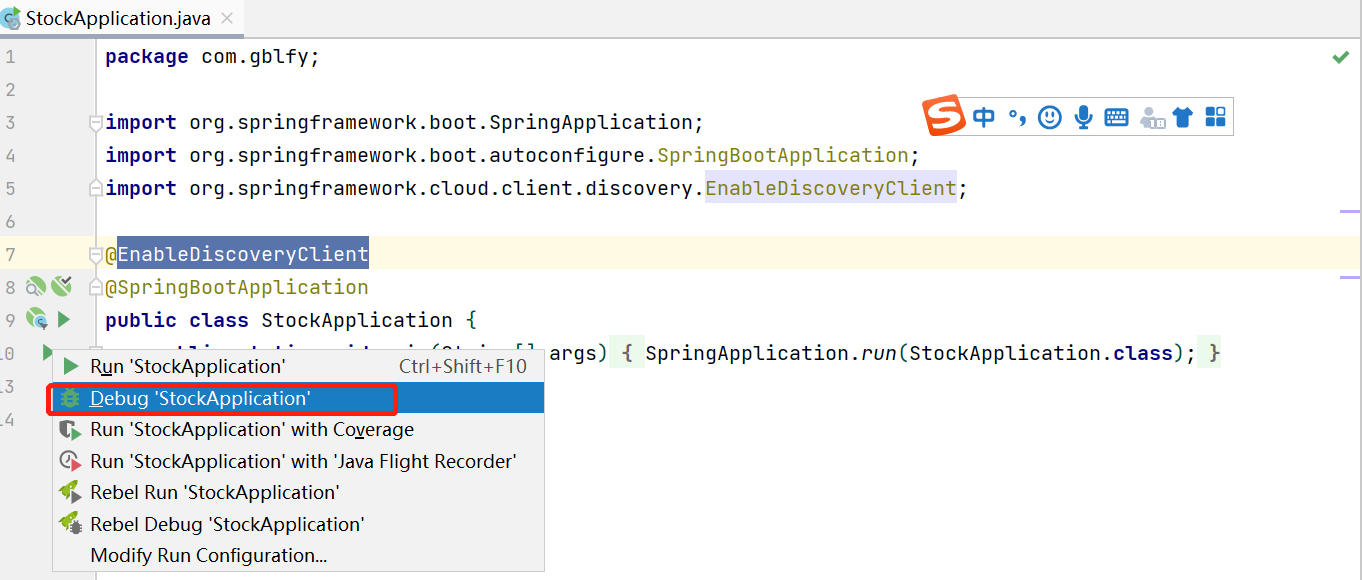
Task: Toggle the fold marker at @EnableDiscoveryClient line 7
Action: 96,254
